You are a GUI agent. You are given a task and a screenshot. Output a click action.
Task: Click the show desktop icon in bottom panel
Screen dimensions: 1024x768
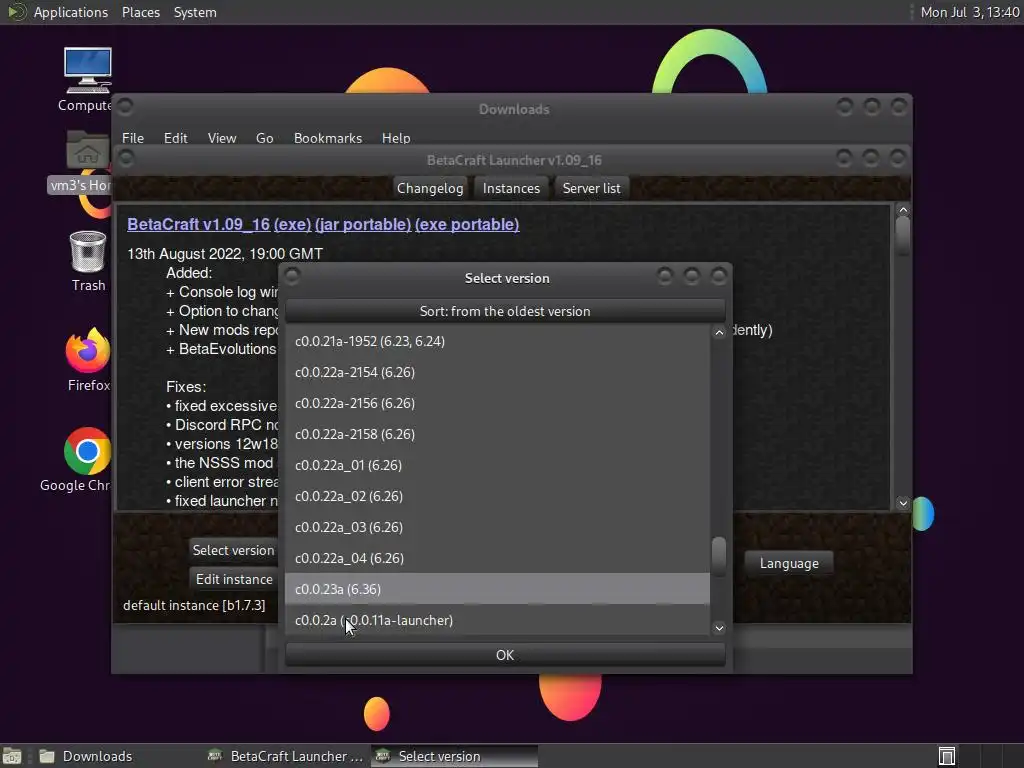(x=12, y=756)
